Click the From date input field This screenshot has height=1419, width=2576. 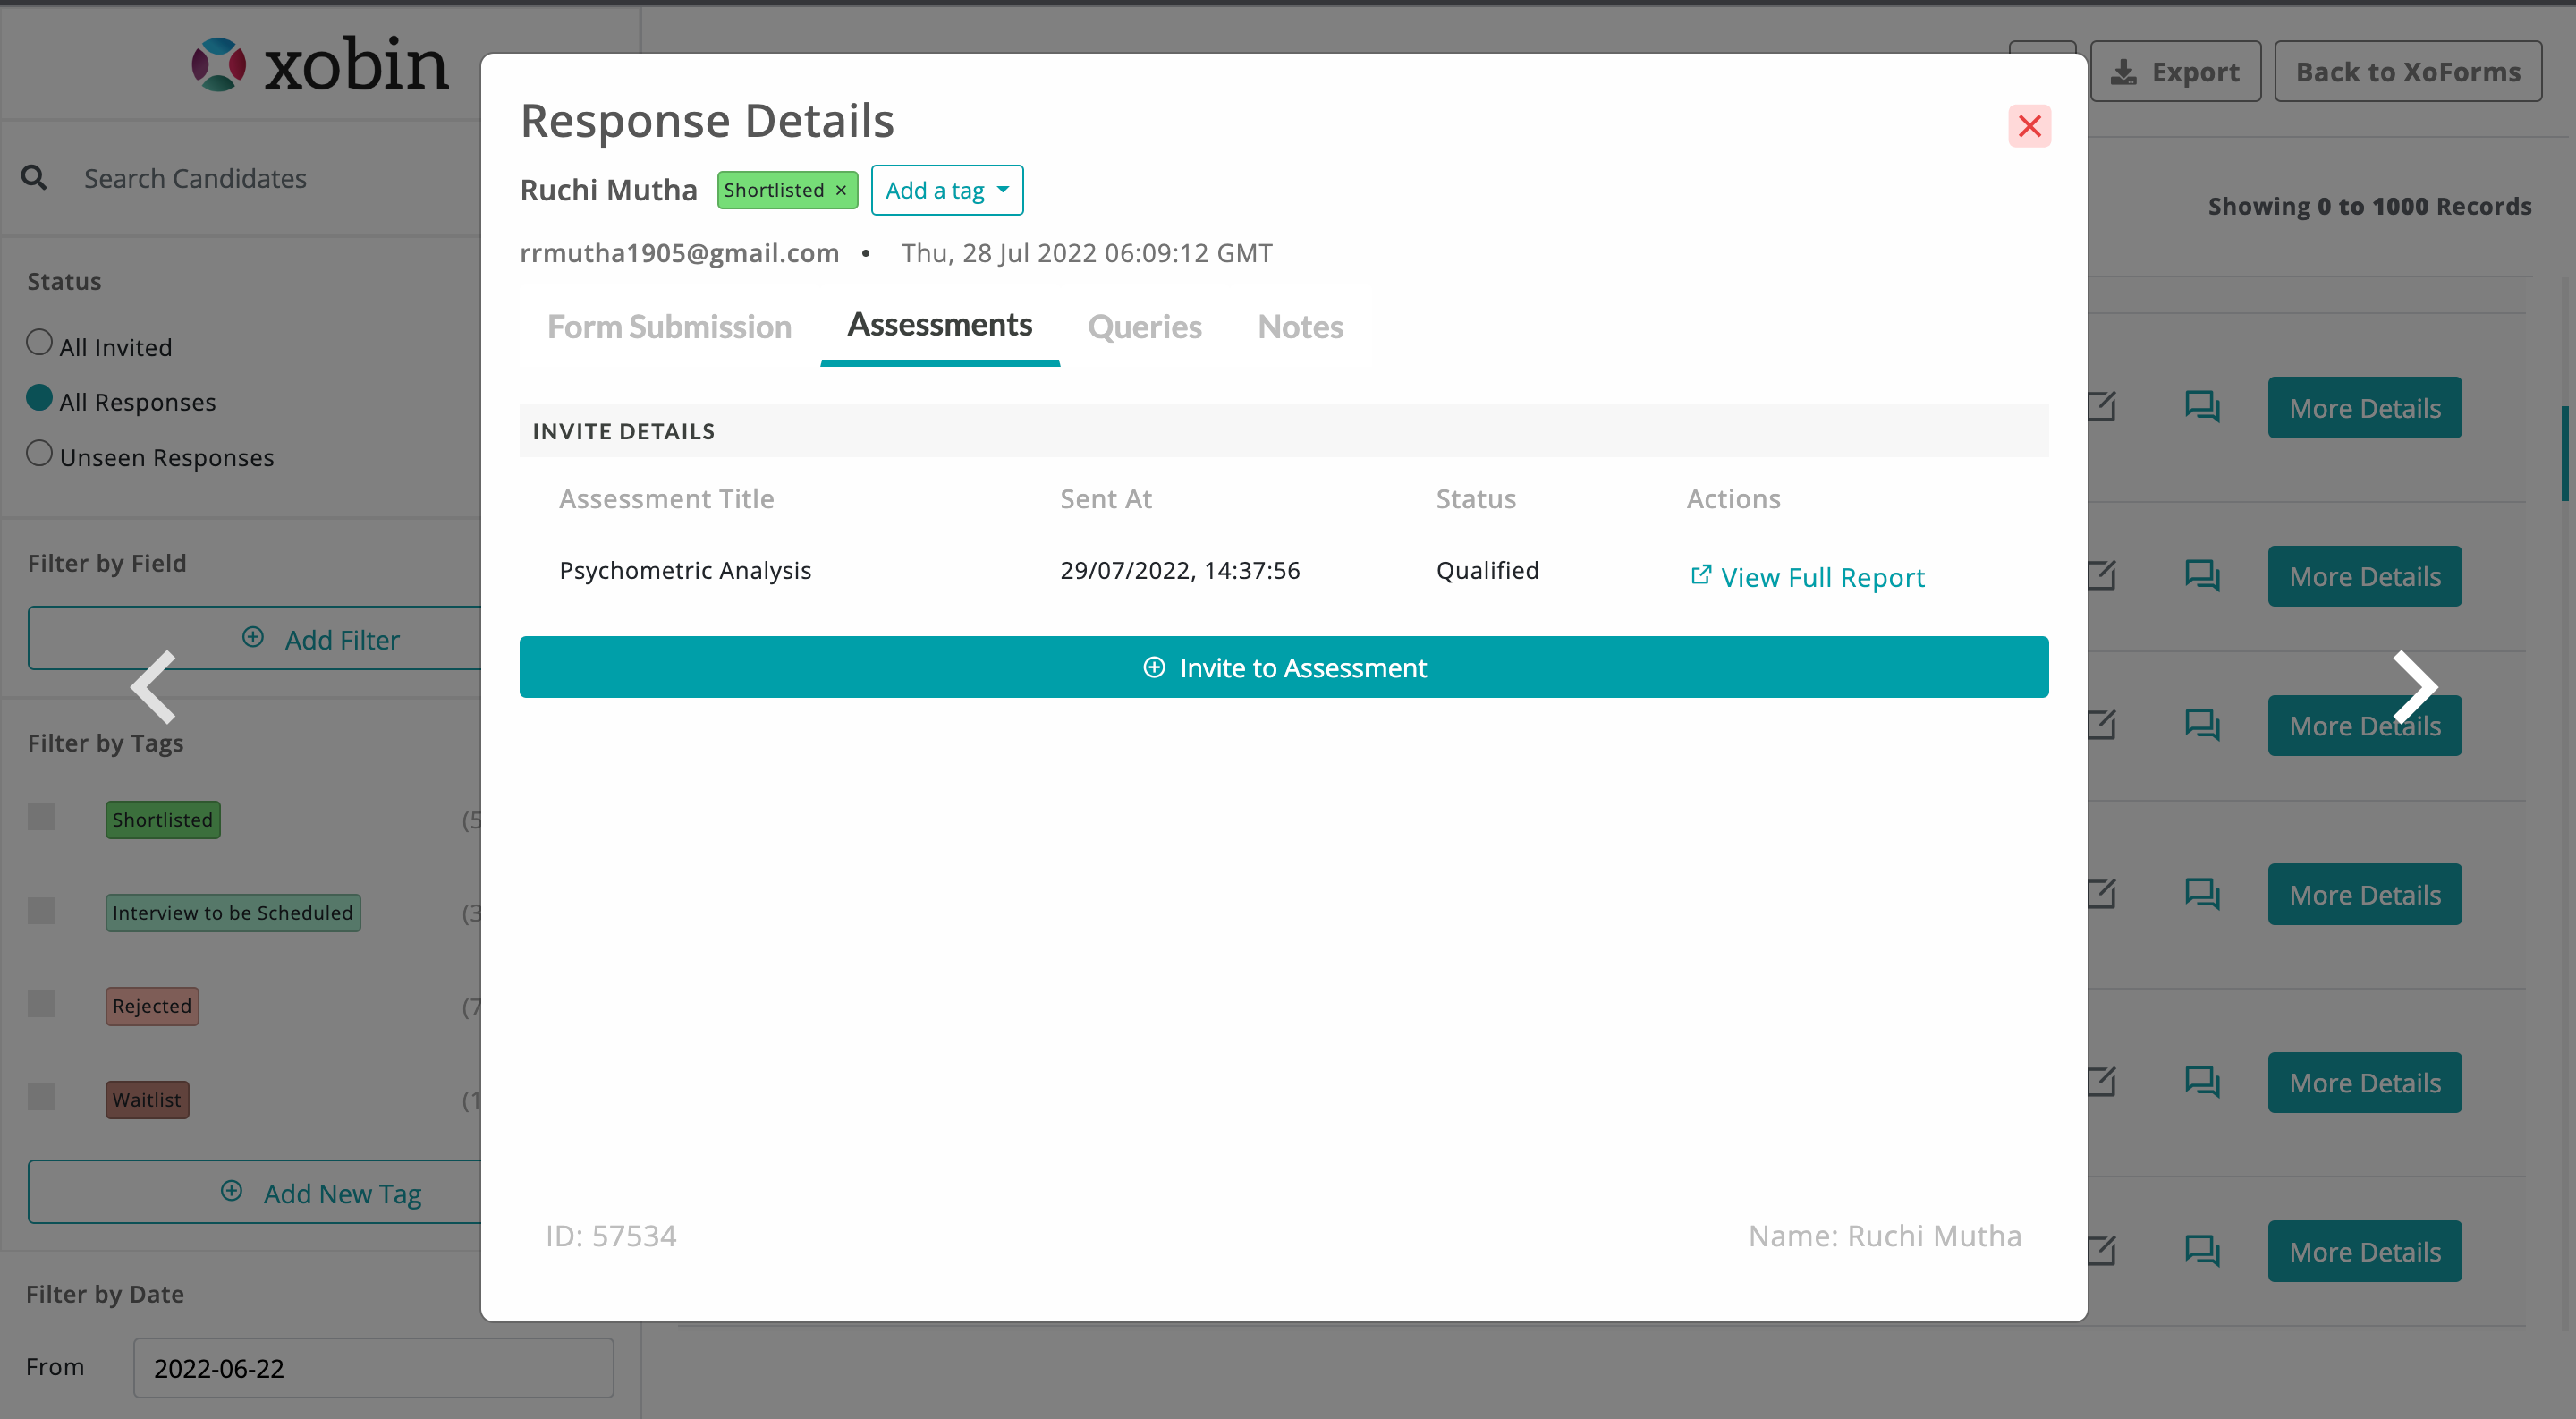point(373,1368)
